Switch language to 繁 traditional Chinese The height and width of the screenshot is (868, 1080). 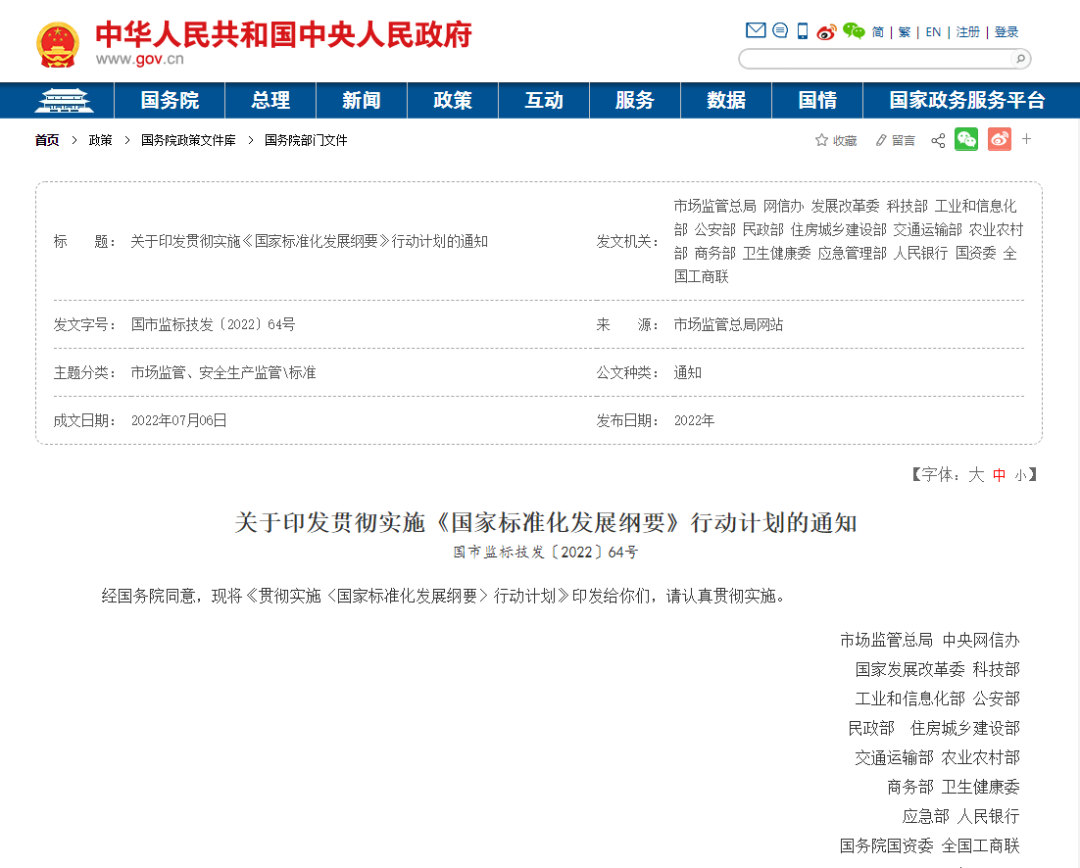pos(903,31)
